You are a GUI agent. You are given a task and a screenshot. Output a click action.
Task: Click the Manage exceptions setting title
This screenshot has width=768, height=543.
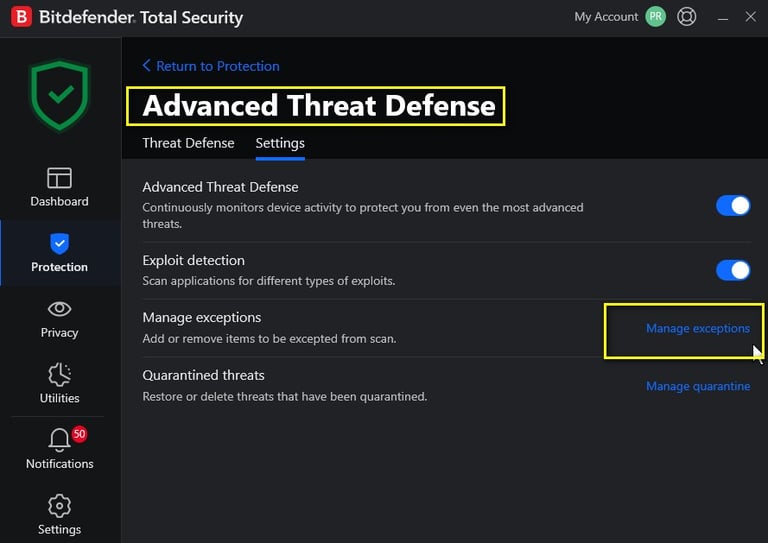pyautogui.click(x=202, y=318)
